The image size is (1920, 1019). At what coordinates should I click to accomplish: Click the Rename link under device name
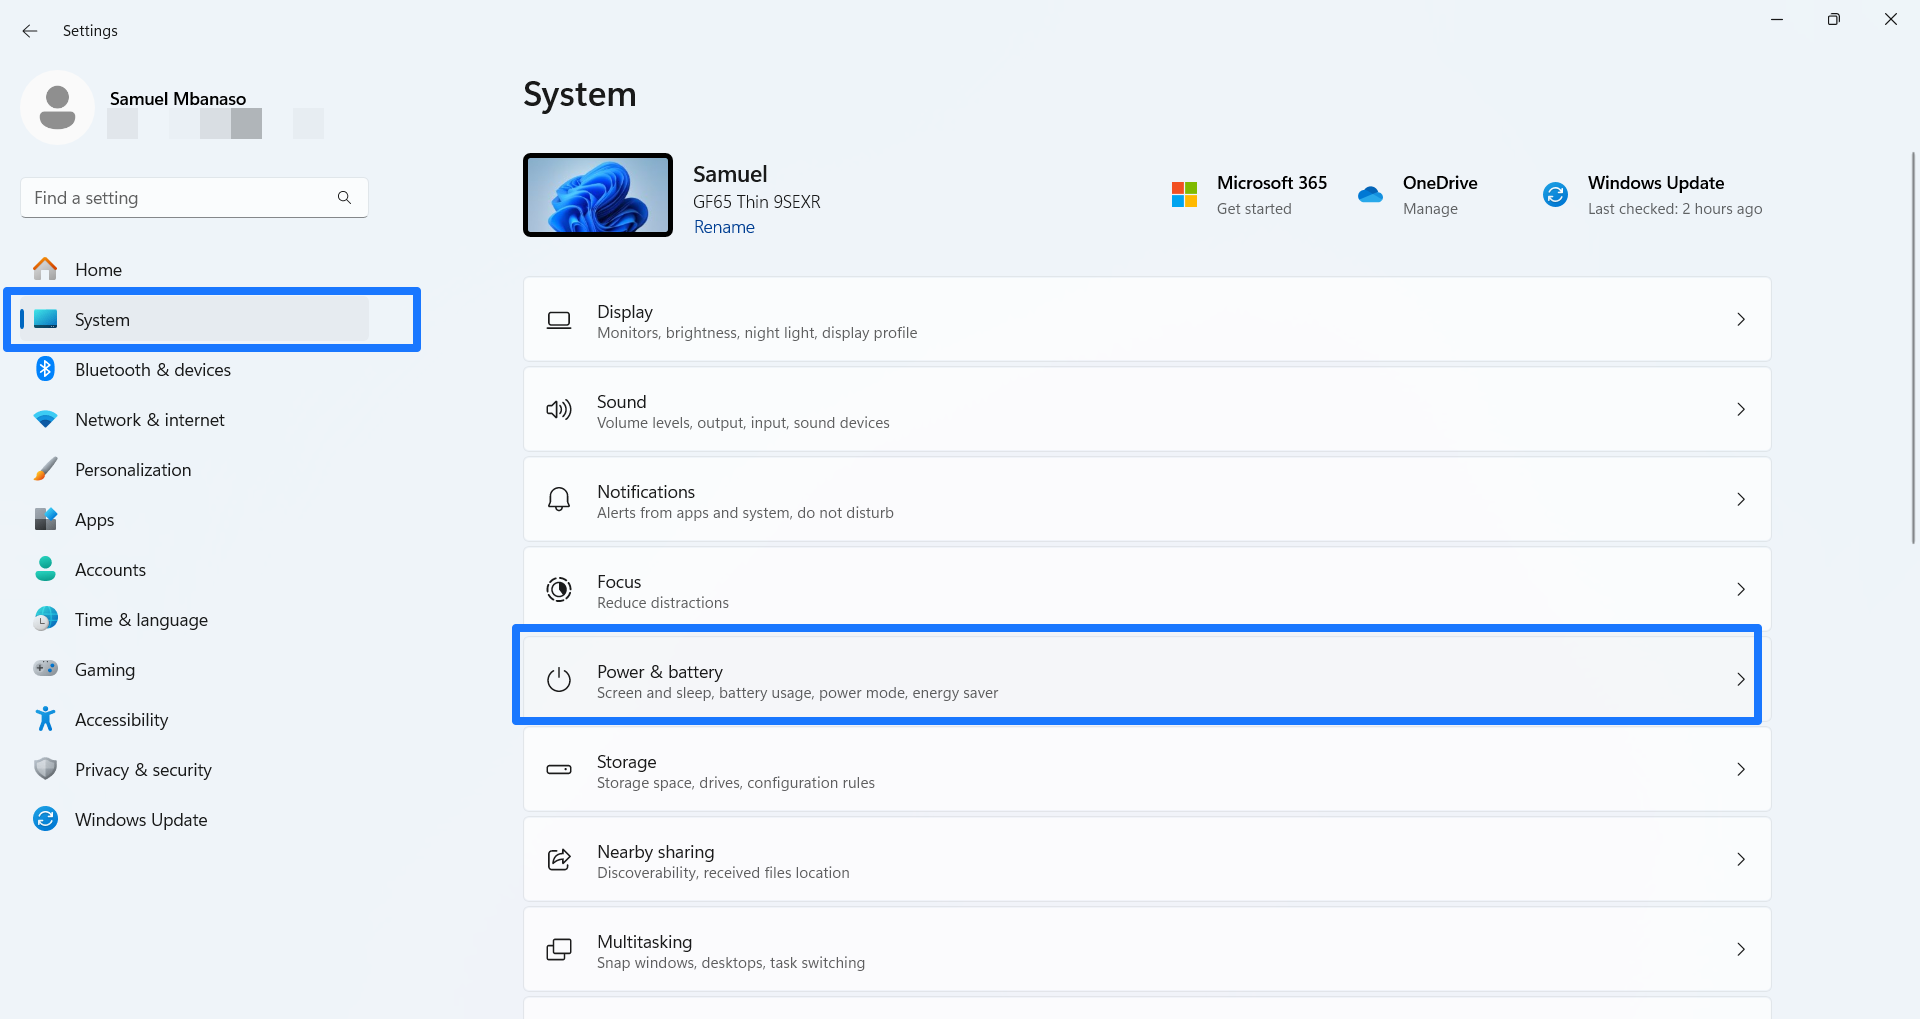coord(724,227)
